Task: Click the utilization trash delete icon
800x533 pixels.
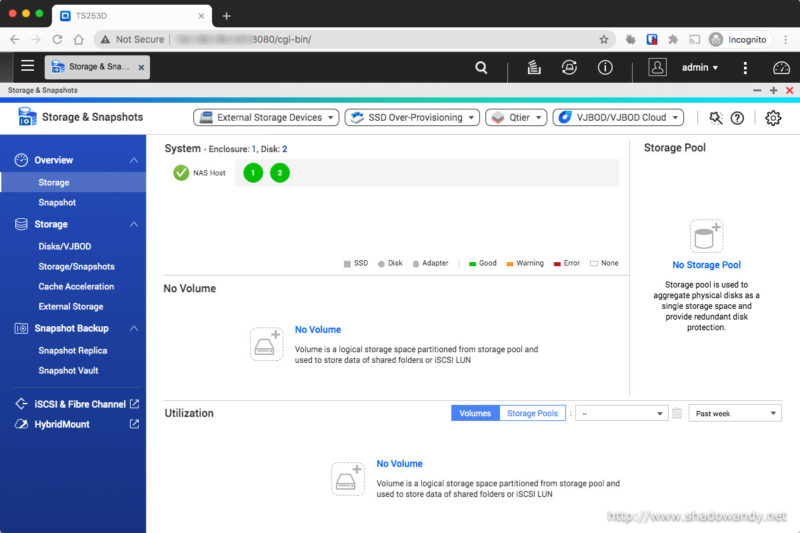Action: (x=677, y=413)
